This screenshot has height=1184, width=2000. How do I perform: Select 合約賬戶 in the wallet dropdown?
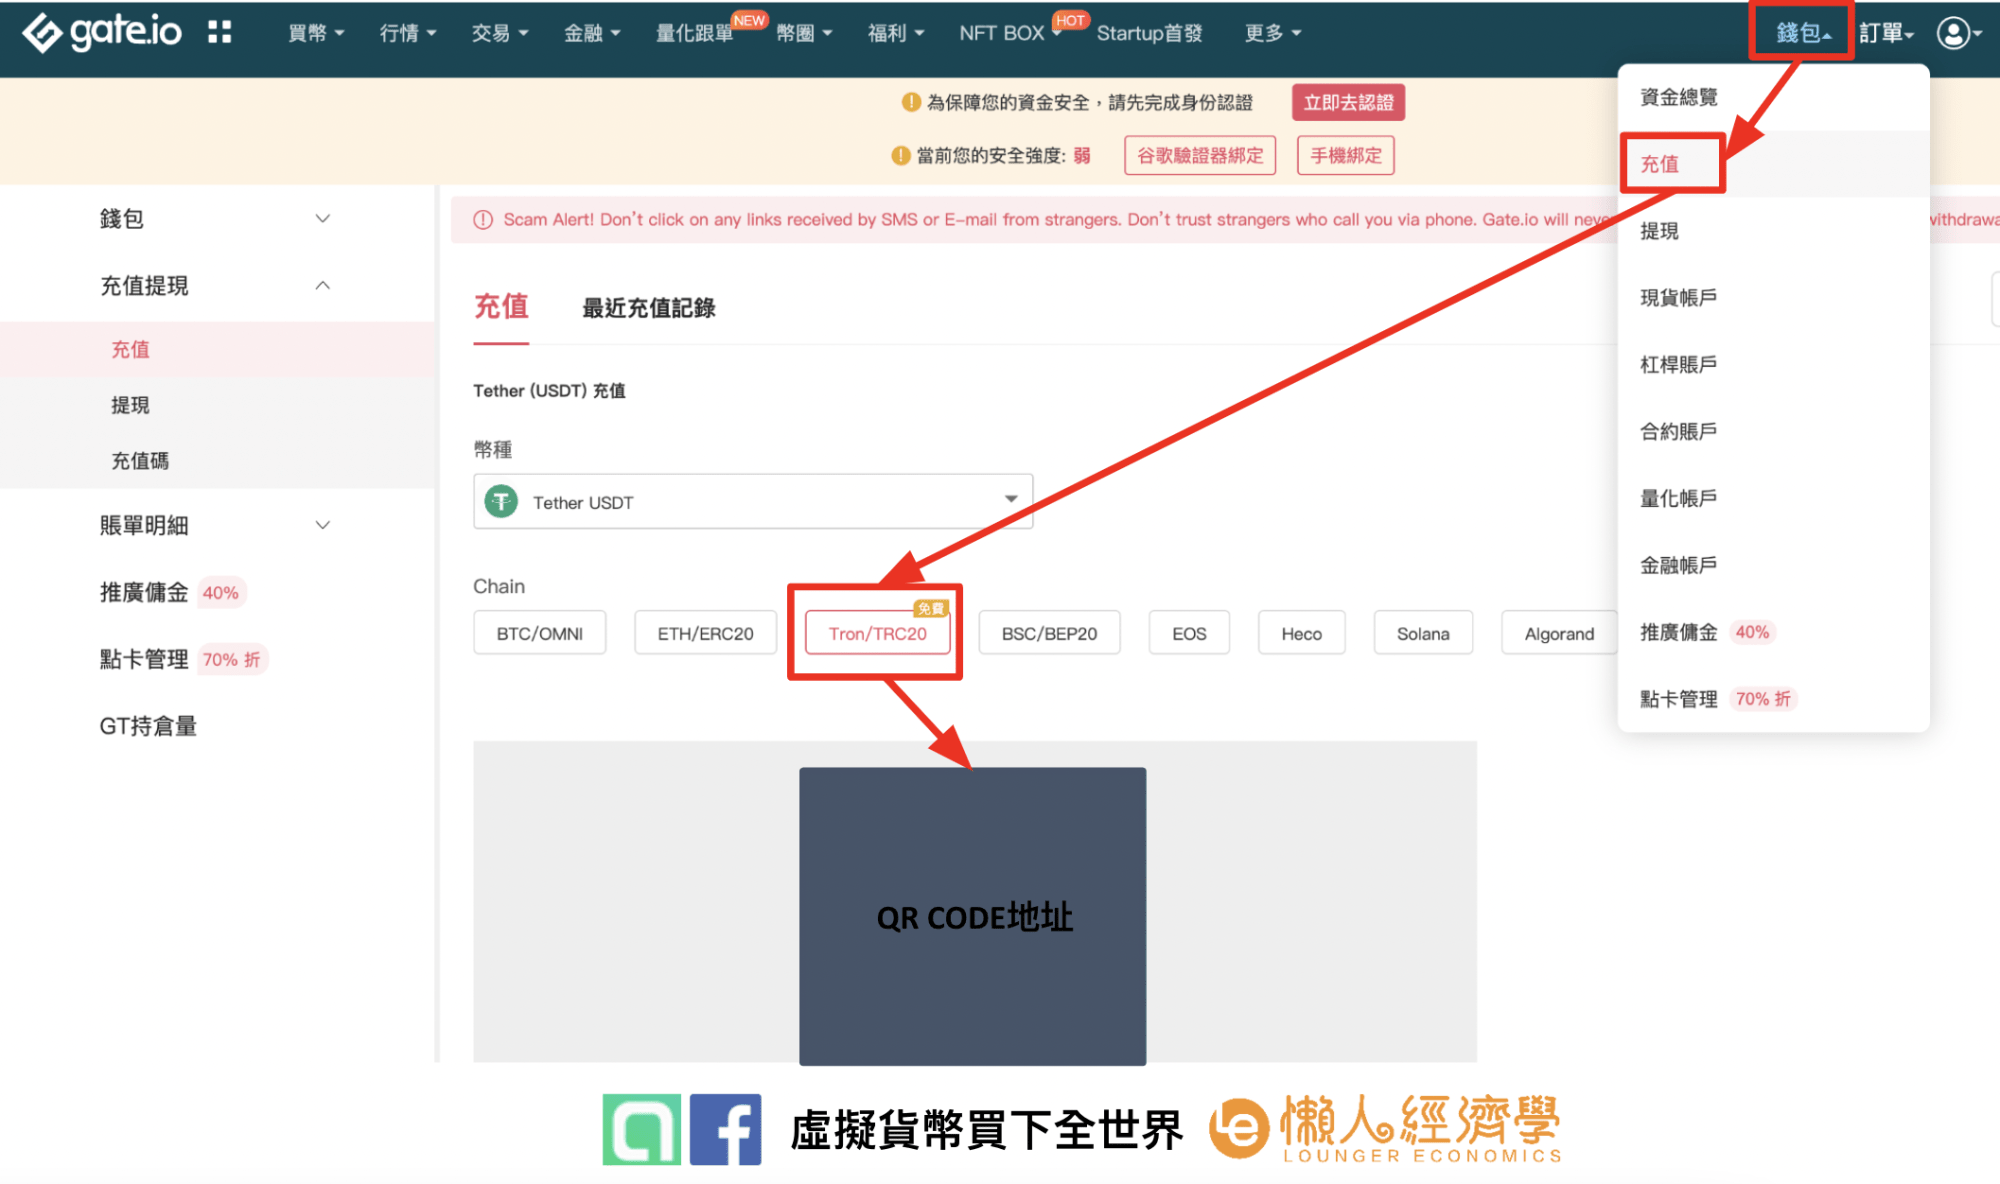click(x=1774, y=431)
